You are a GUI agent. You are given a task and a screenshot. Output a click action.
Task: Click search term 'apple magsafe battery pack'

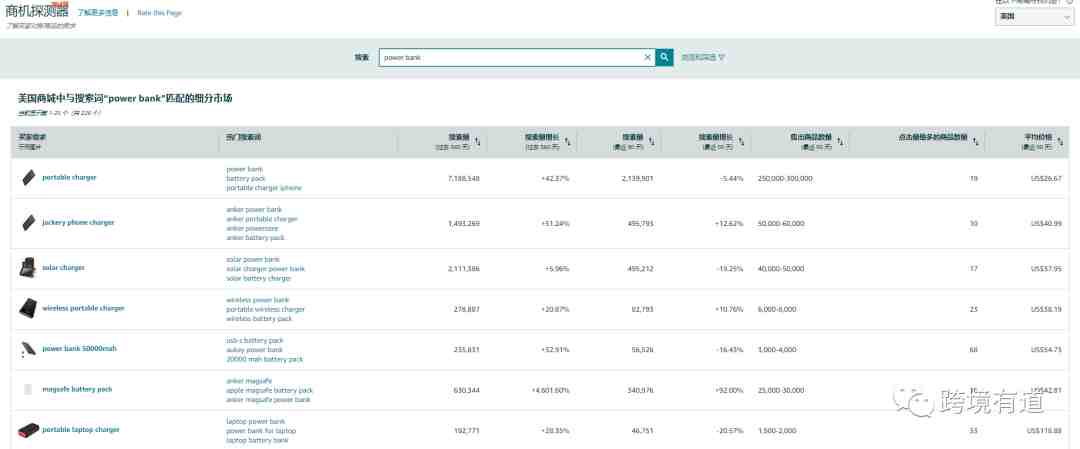coord(269,390)
